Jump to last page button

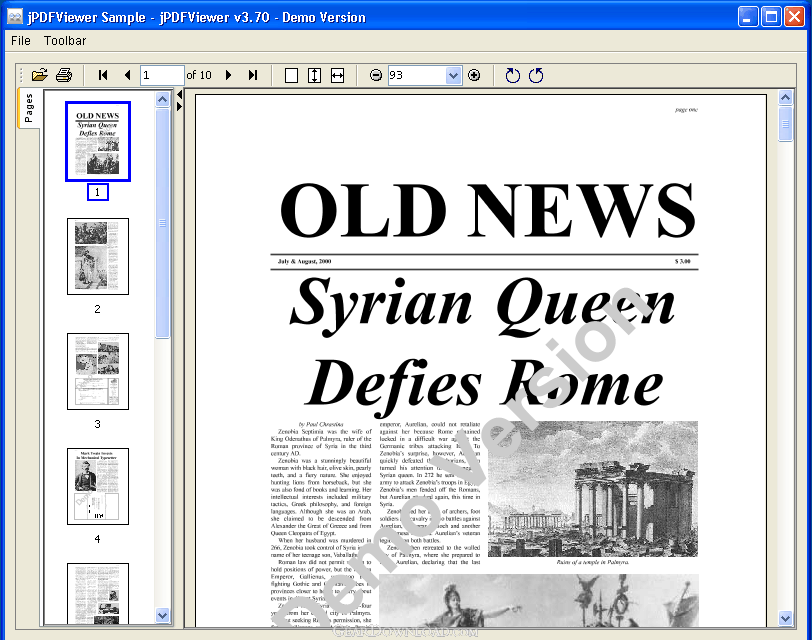[x=253, y=75]
